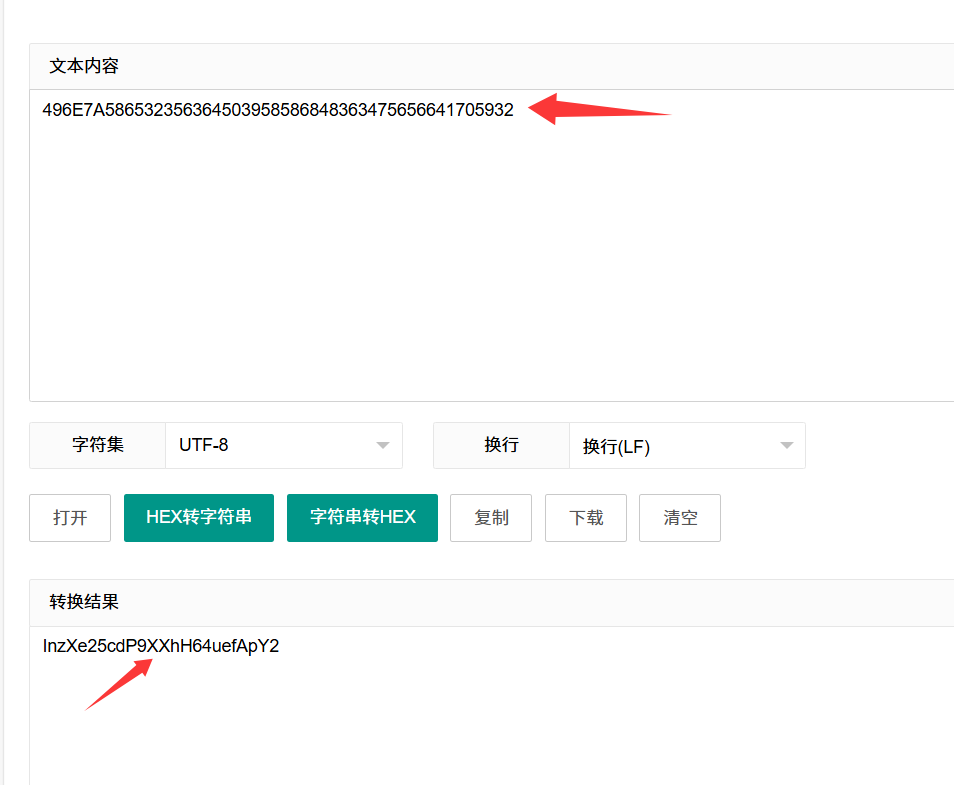This screenshot has height=785, width=954.
Task: Click the 字符集 label
Action: (97, 445)
